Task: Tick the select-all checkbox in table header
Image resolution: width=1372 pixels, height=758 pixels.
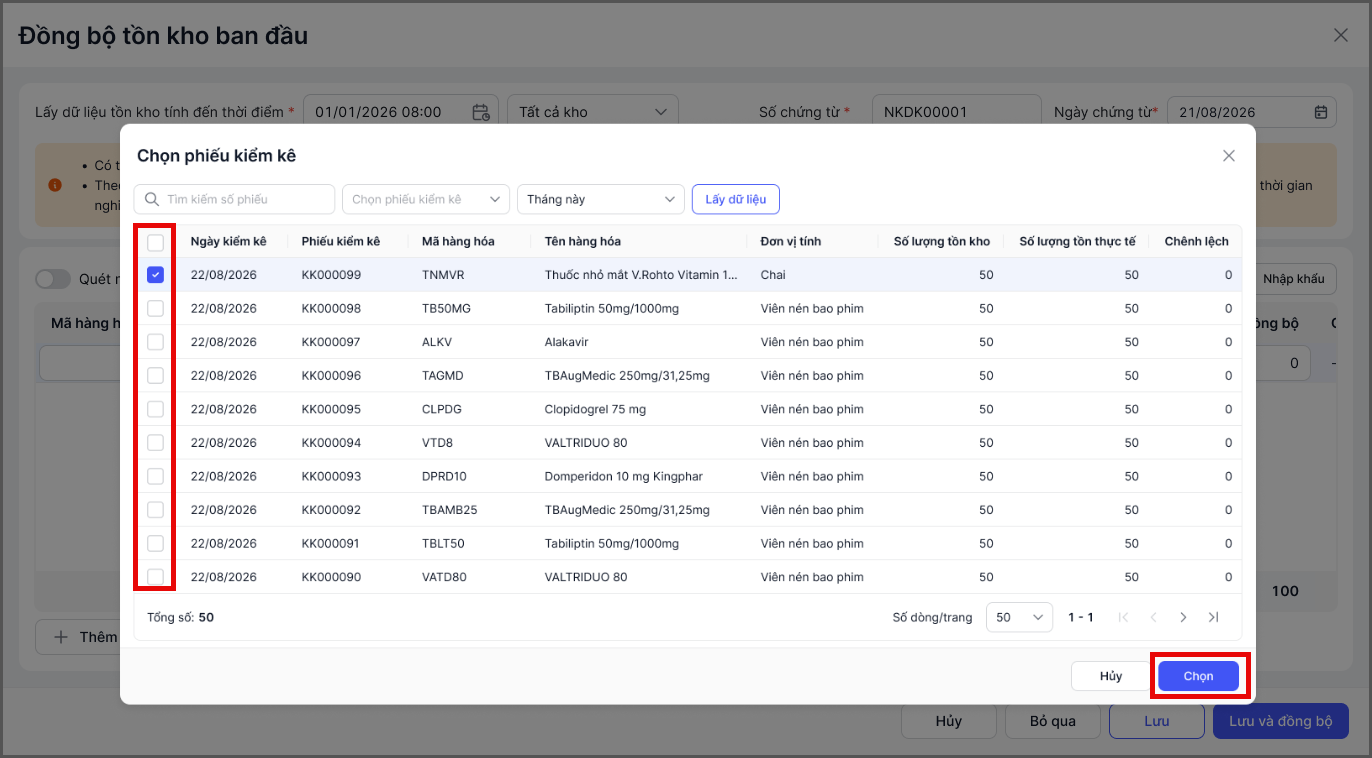Action: [x=155, y=242]
